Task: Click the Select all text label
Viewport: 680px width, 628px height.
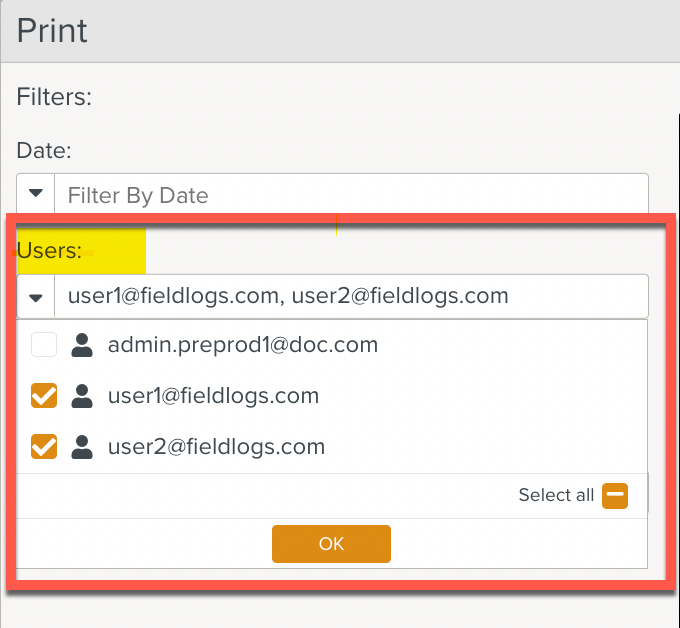Action: [556, 495]
